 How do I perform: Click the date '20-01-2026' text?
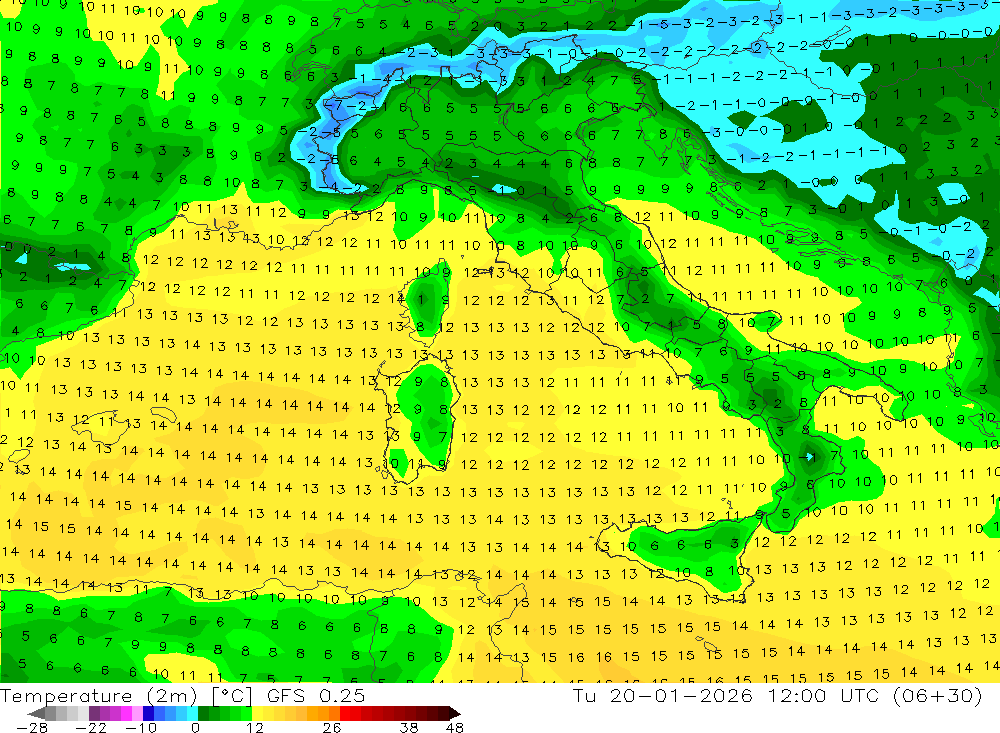tap(681, 695)
